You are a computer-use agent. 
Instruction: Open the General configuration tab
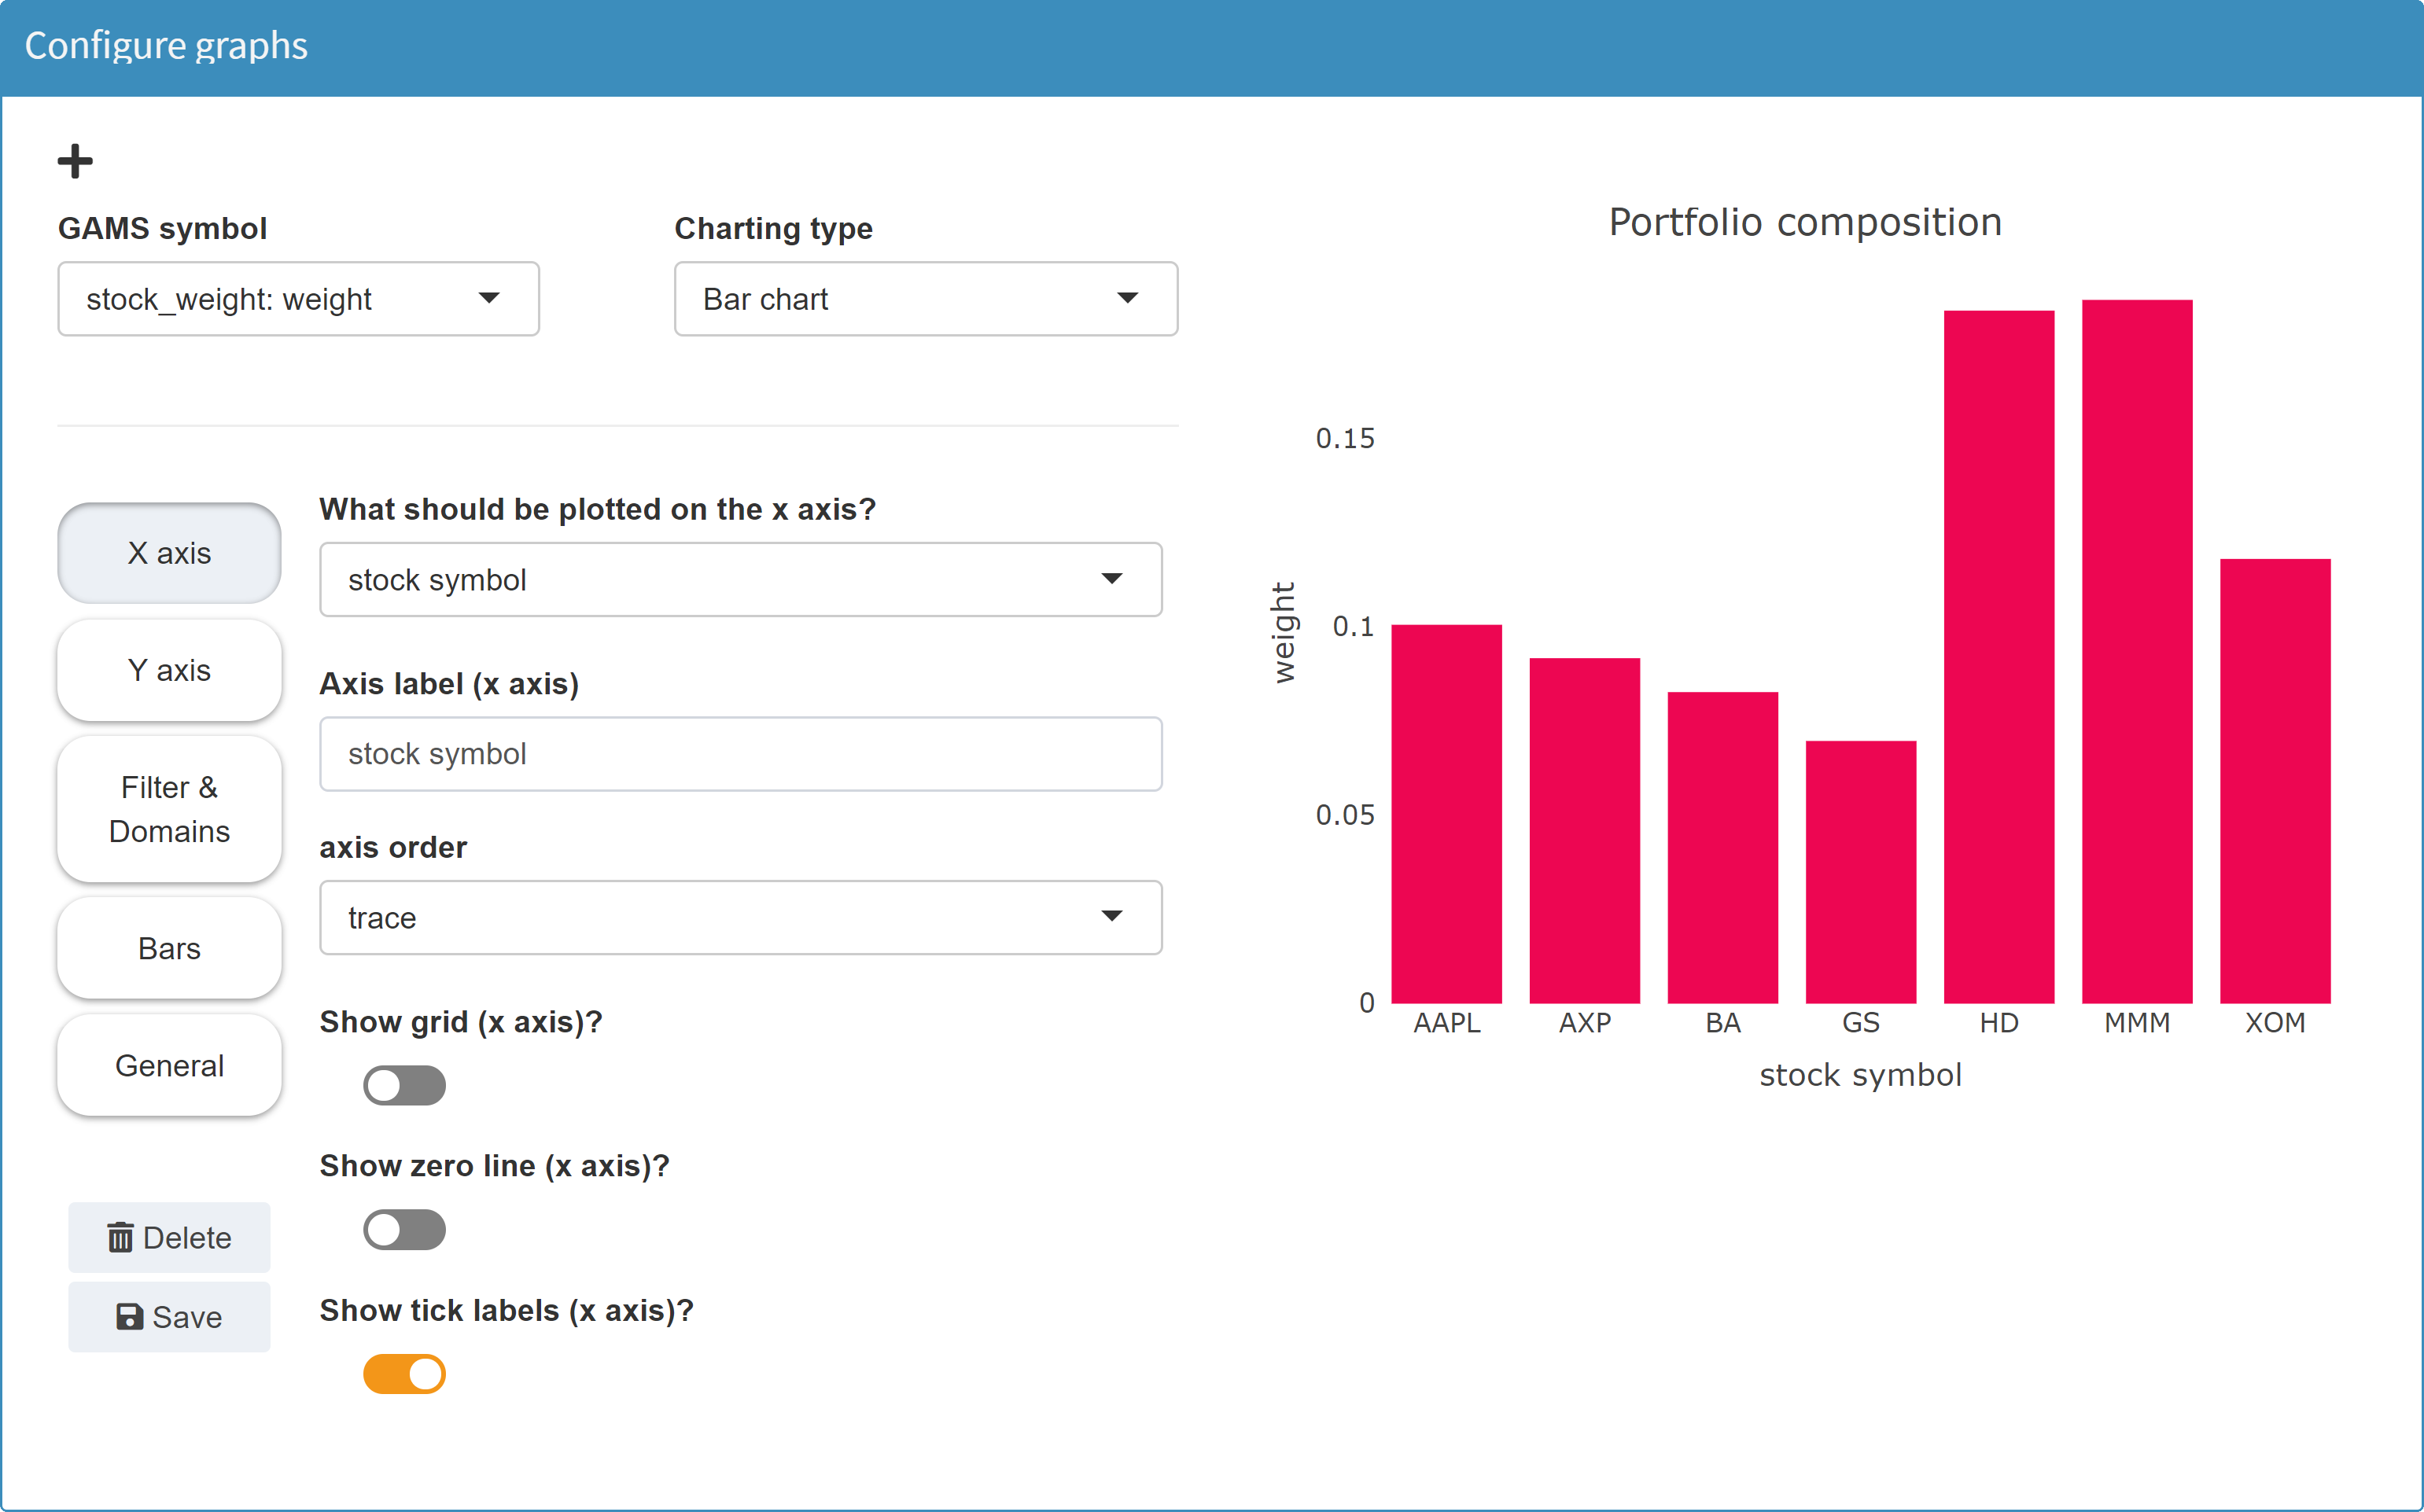[x=169, y=1065]
